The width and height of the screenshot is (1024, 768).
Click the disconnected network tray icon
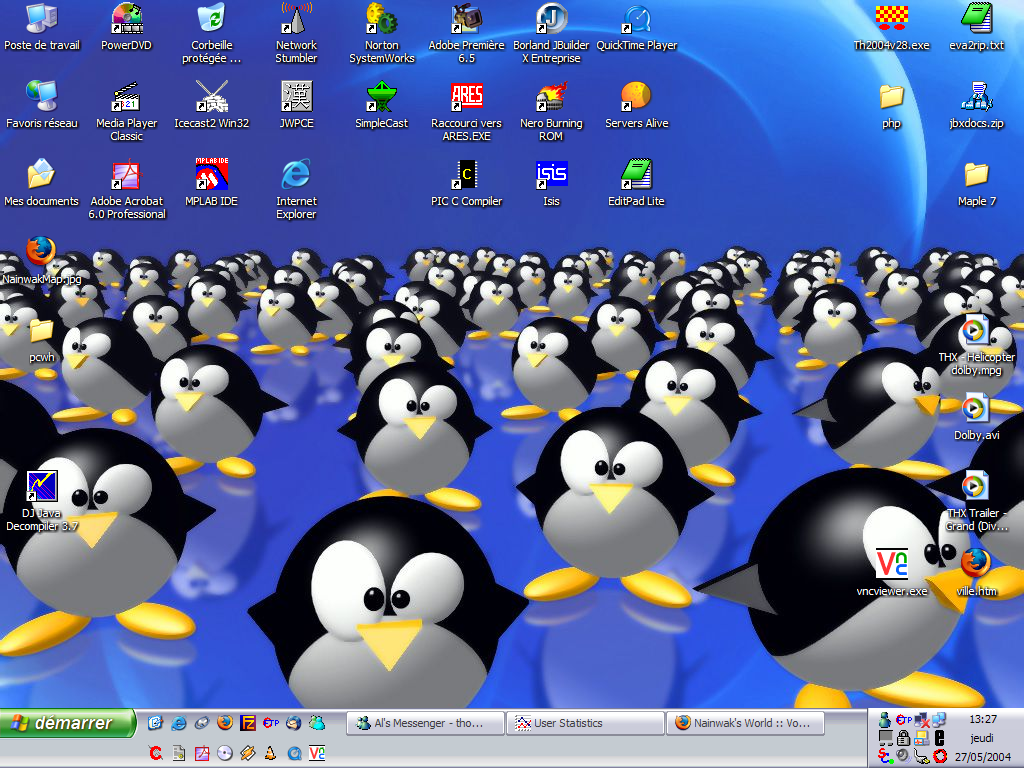(921, 720)
